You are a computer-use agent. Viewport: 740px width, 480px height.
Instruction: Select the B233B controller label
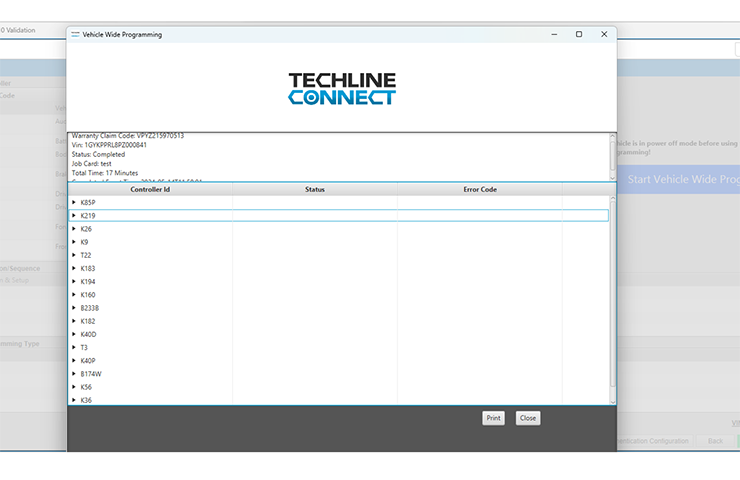point(90,308)
